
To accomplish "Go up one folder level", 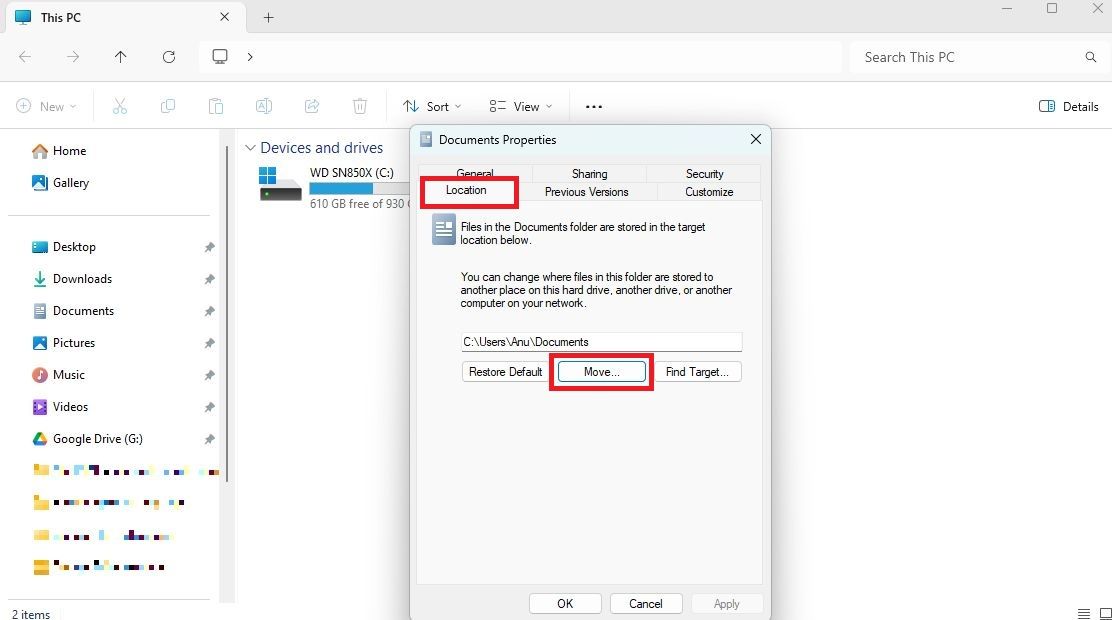I will click(121, 57).
